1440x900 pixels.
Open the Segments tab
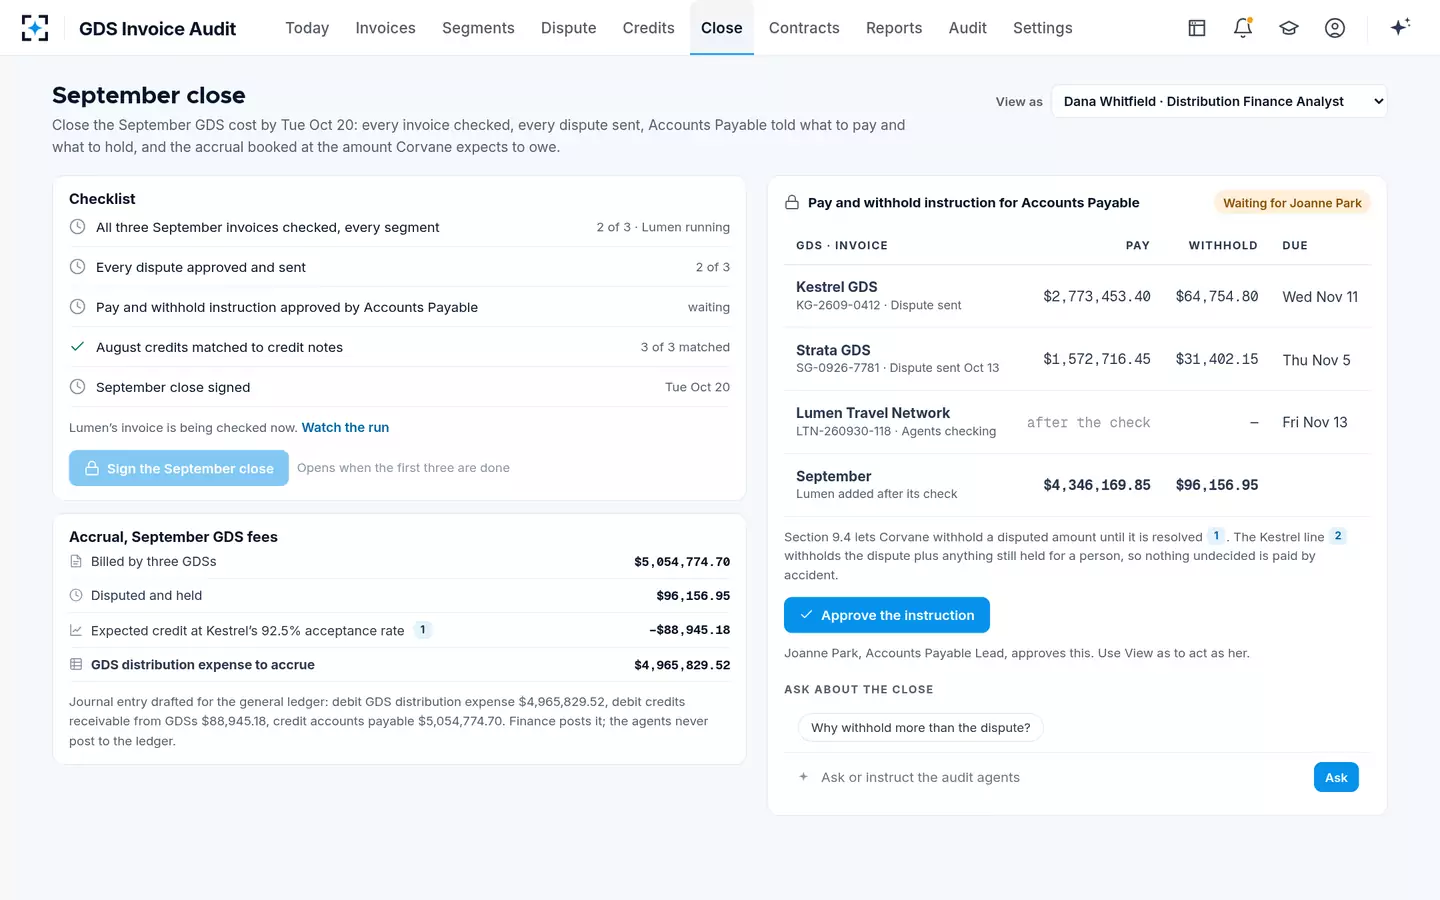click(x=478, y=28)
